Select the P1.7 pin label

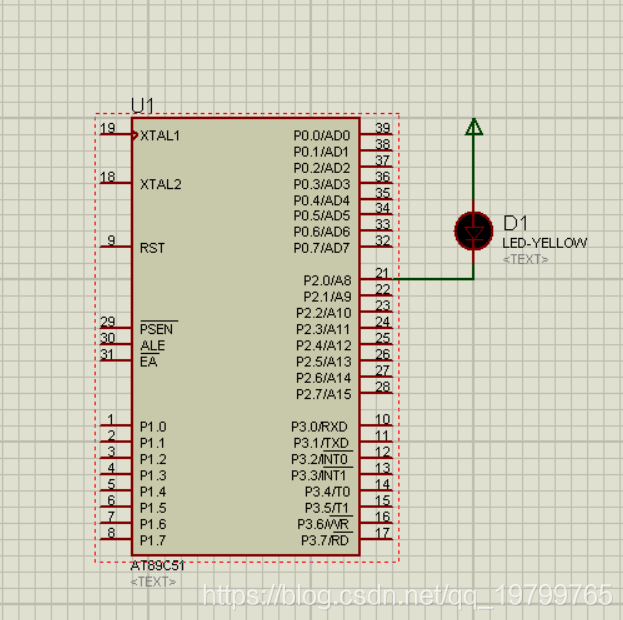click(x=153, y=541)
